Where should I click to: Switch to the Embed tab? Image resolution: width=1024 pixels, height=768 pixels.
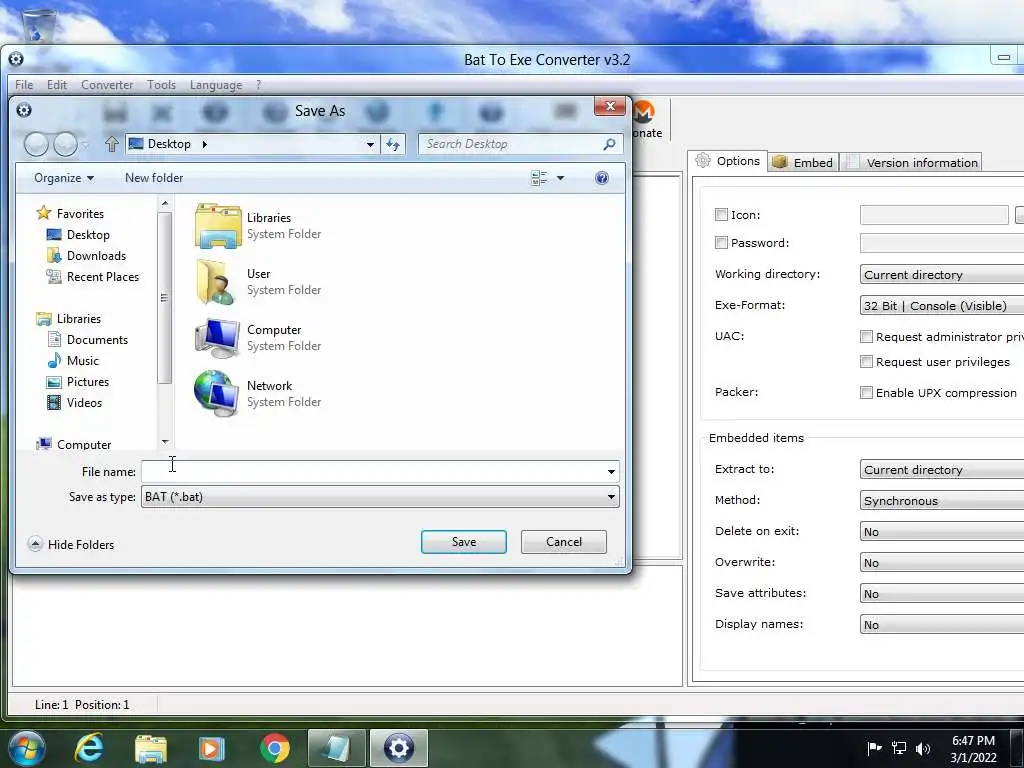[x=803, y=163]
